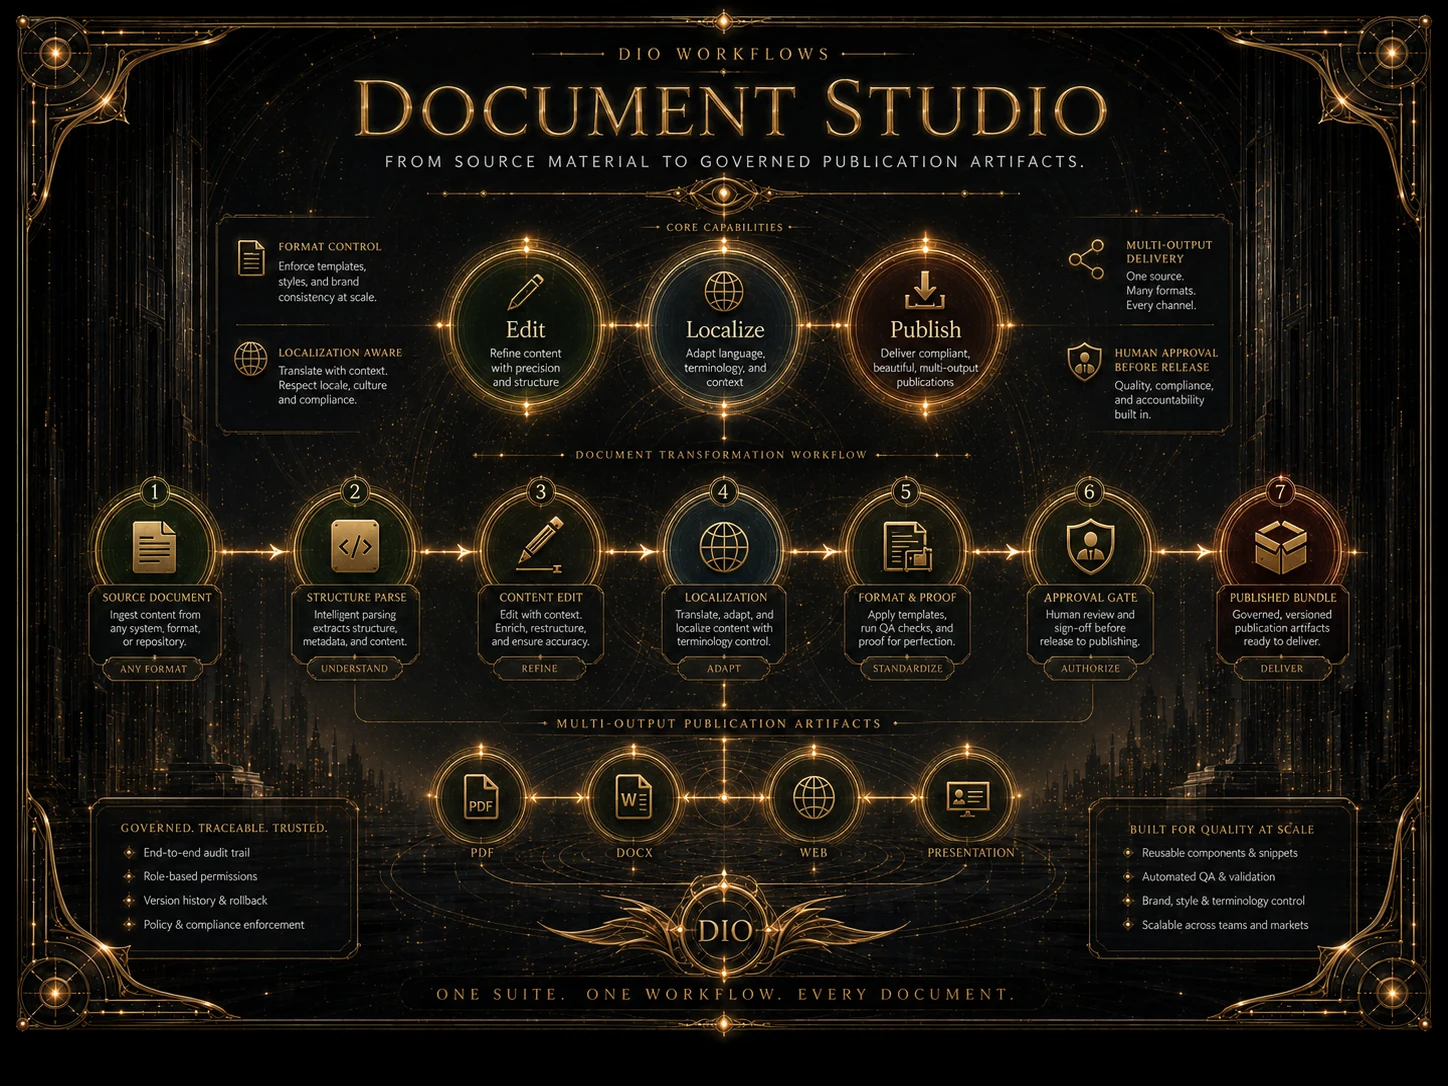Click the REFINE tag
This screenshot has width=1448, height=1086.
(x=540, y=669)
